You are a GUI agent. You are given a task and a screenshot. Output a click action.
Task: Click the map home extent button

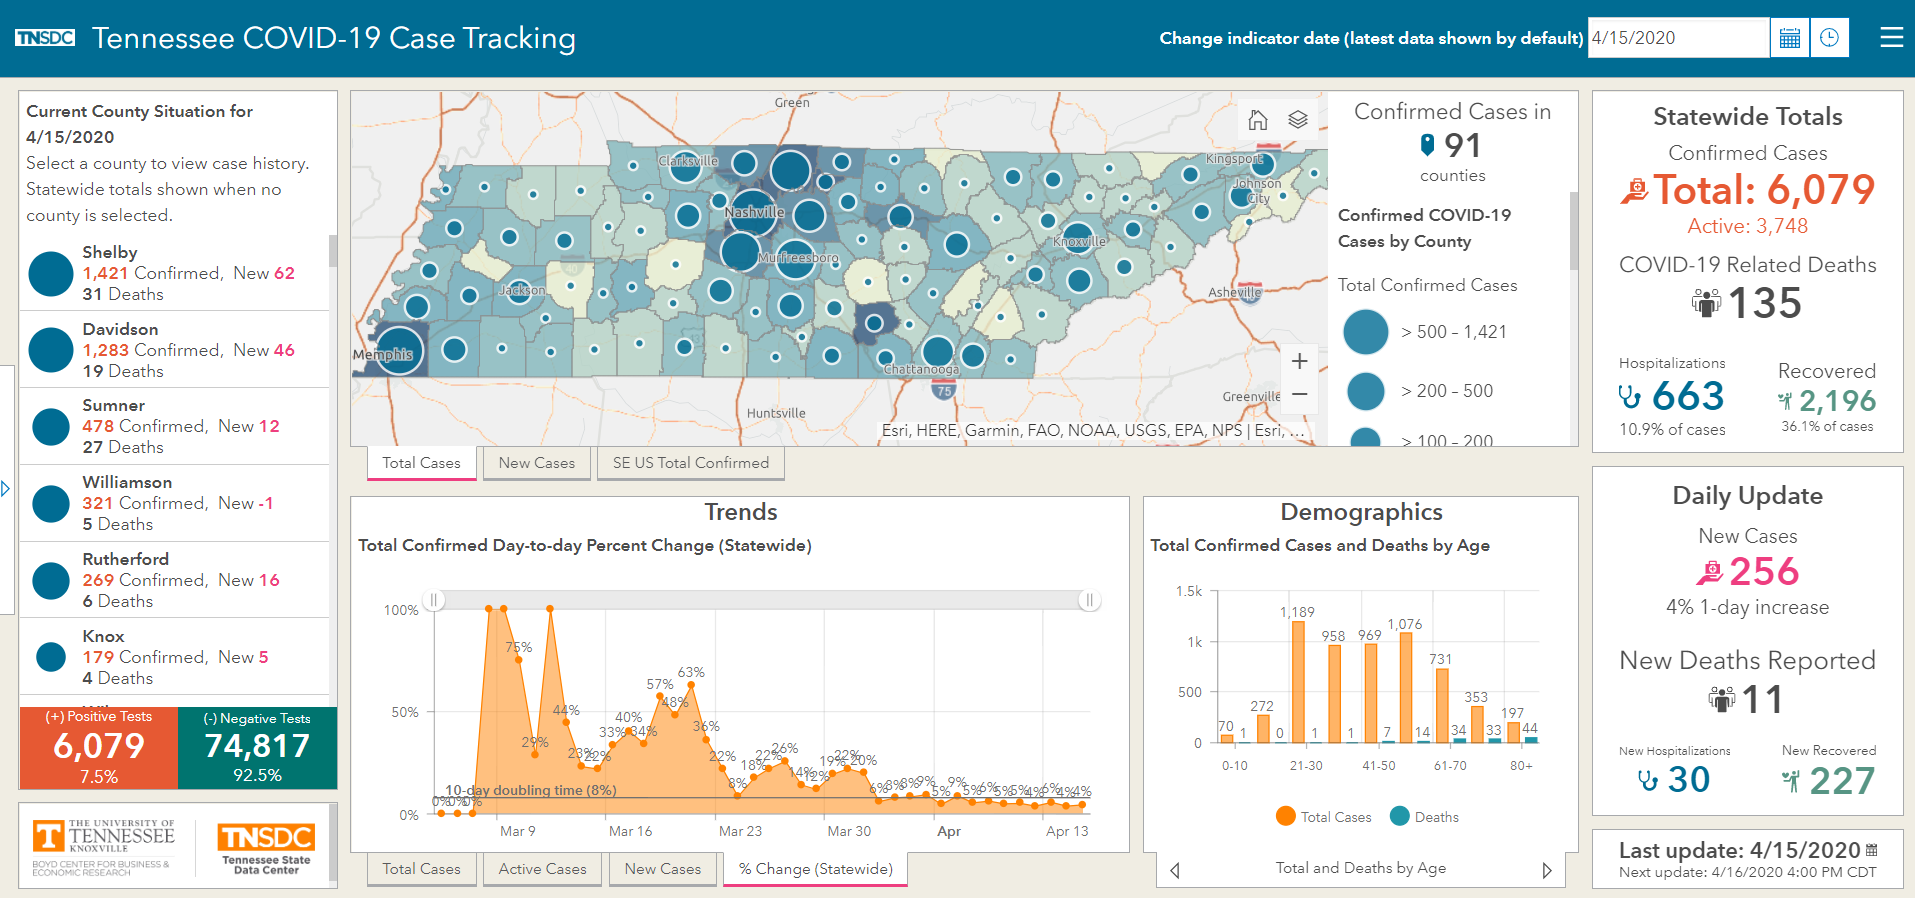click(1258, 120)
